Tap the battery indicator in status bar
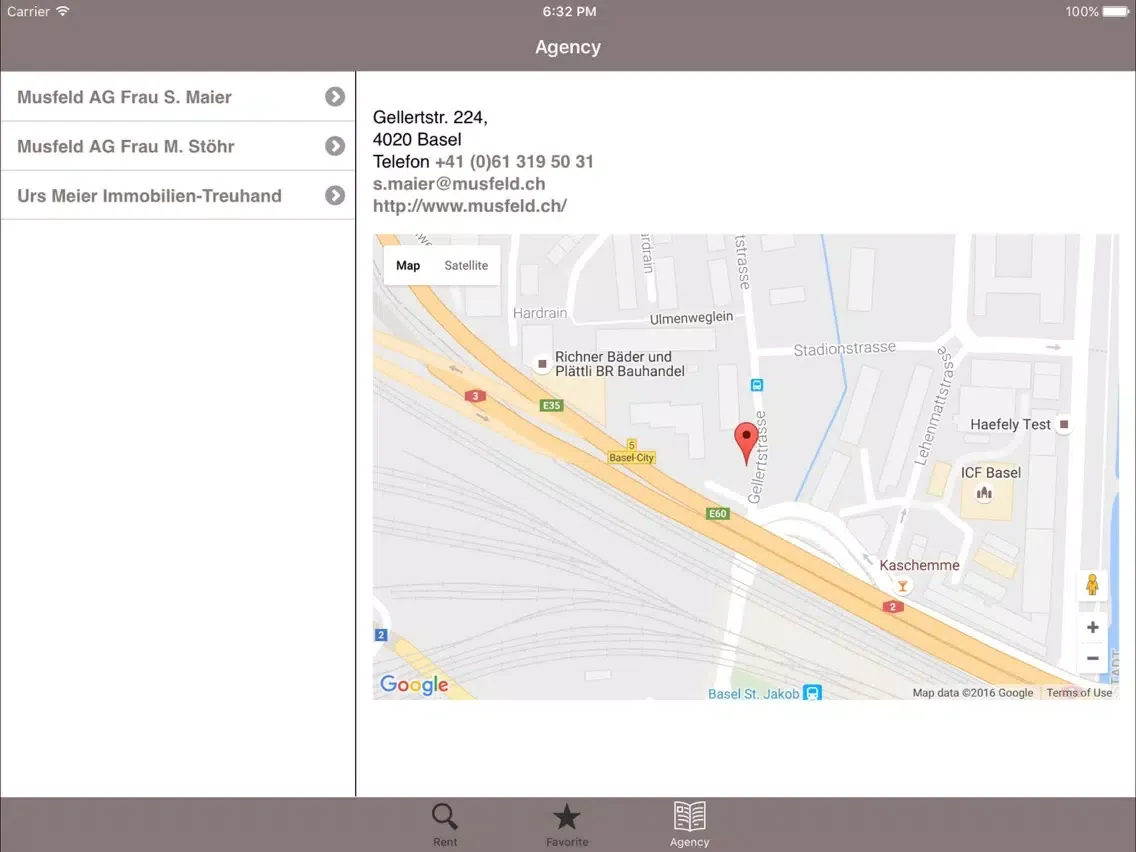 (x=1116, y=12)
